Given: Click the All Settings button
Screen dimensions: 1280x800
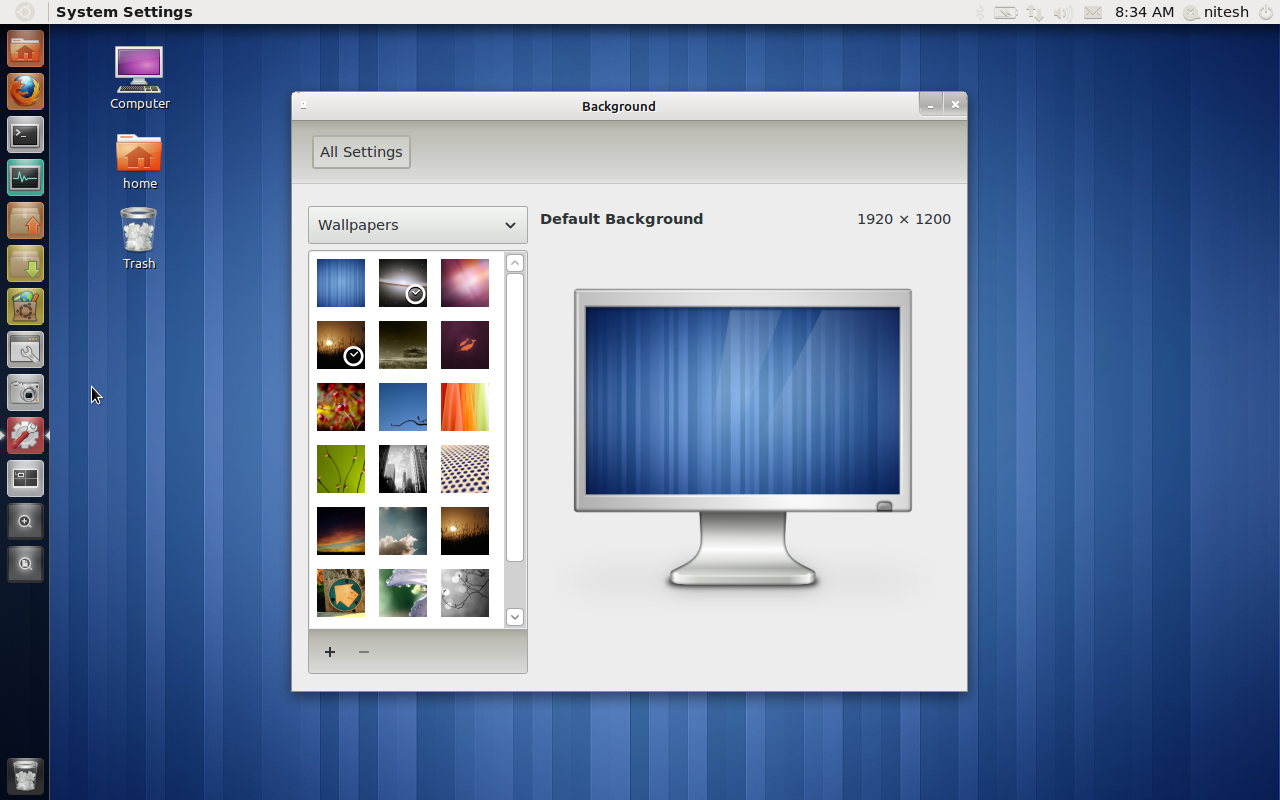Looking at the screenshot, I should tap(360, 151).
